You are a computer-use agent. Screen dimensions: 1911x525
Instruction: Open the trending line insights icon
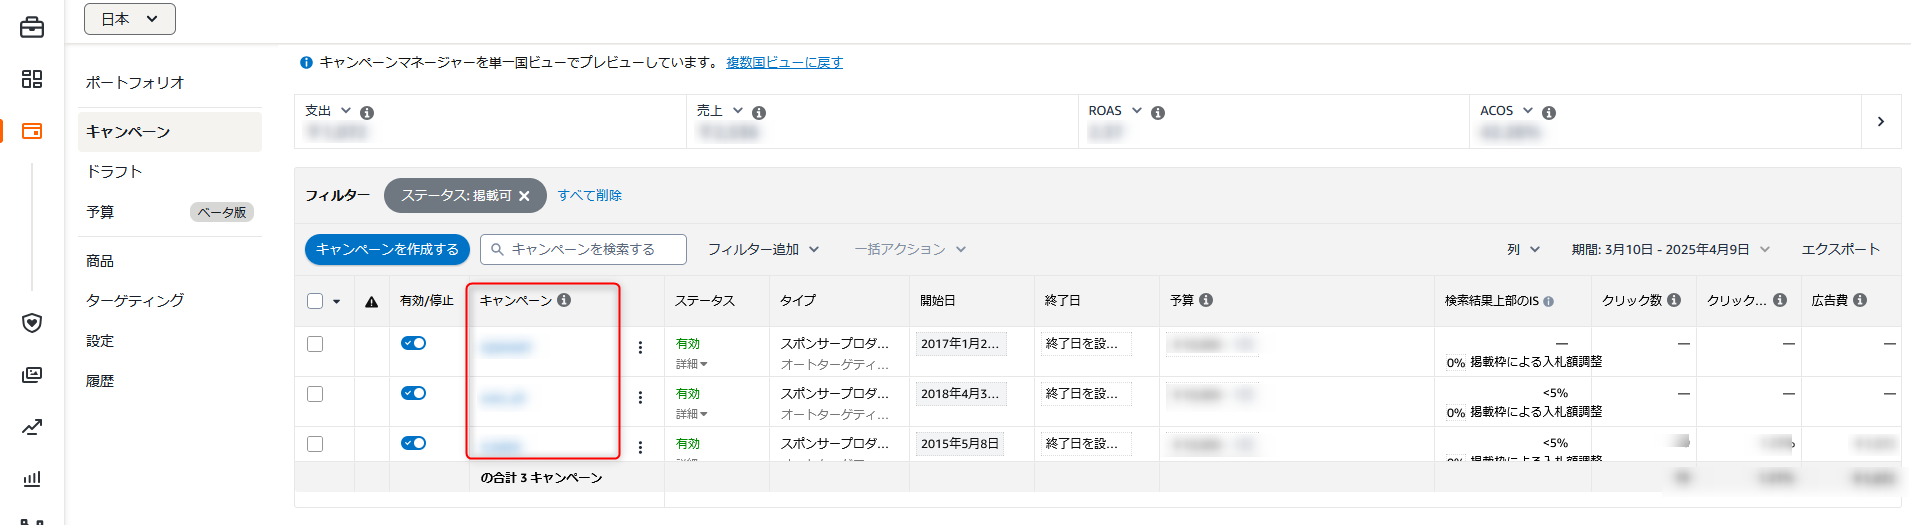(x=32, y=427)
